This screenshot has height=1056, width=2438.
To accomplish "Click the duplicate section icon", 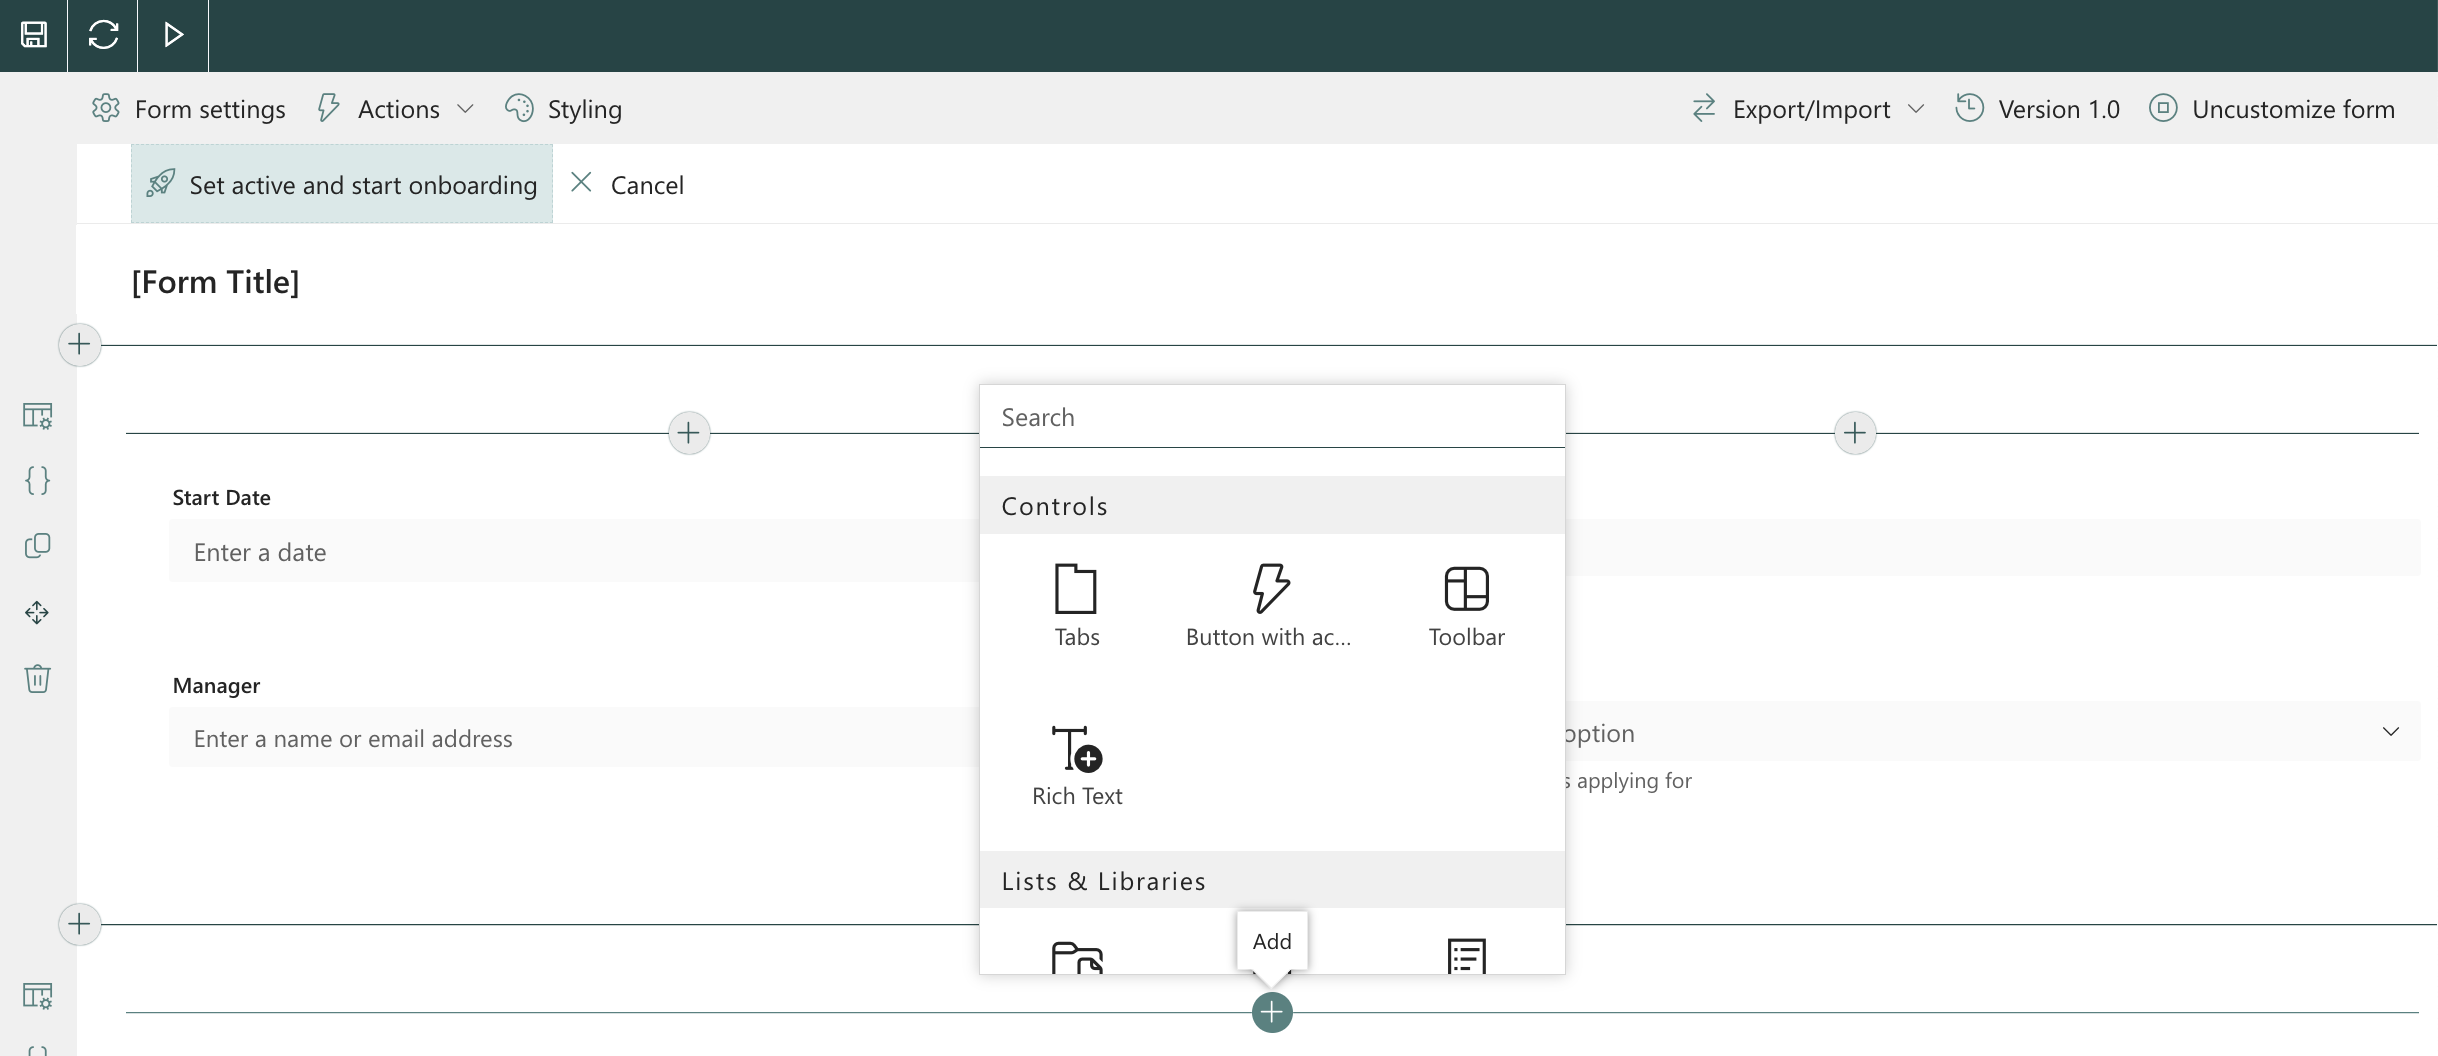I will (37, 546).
